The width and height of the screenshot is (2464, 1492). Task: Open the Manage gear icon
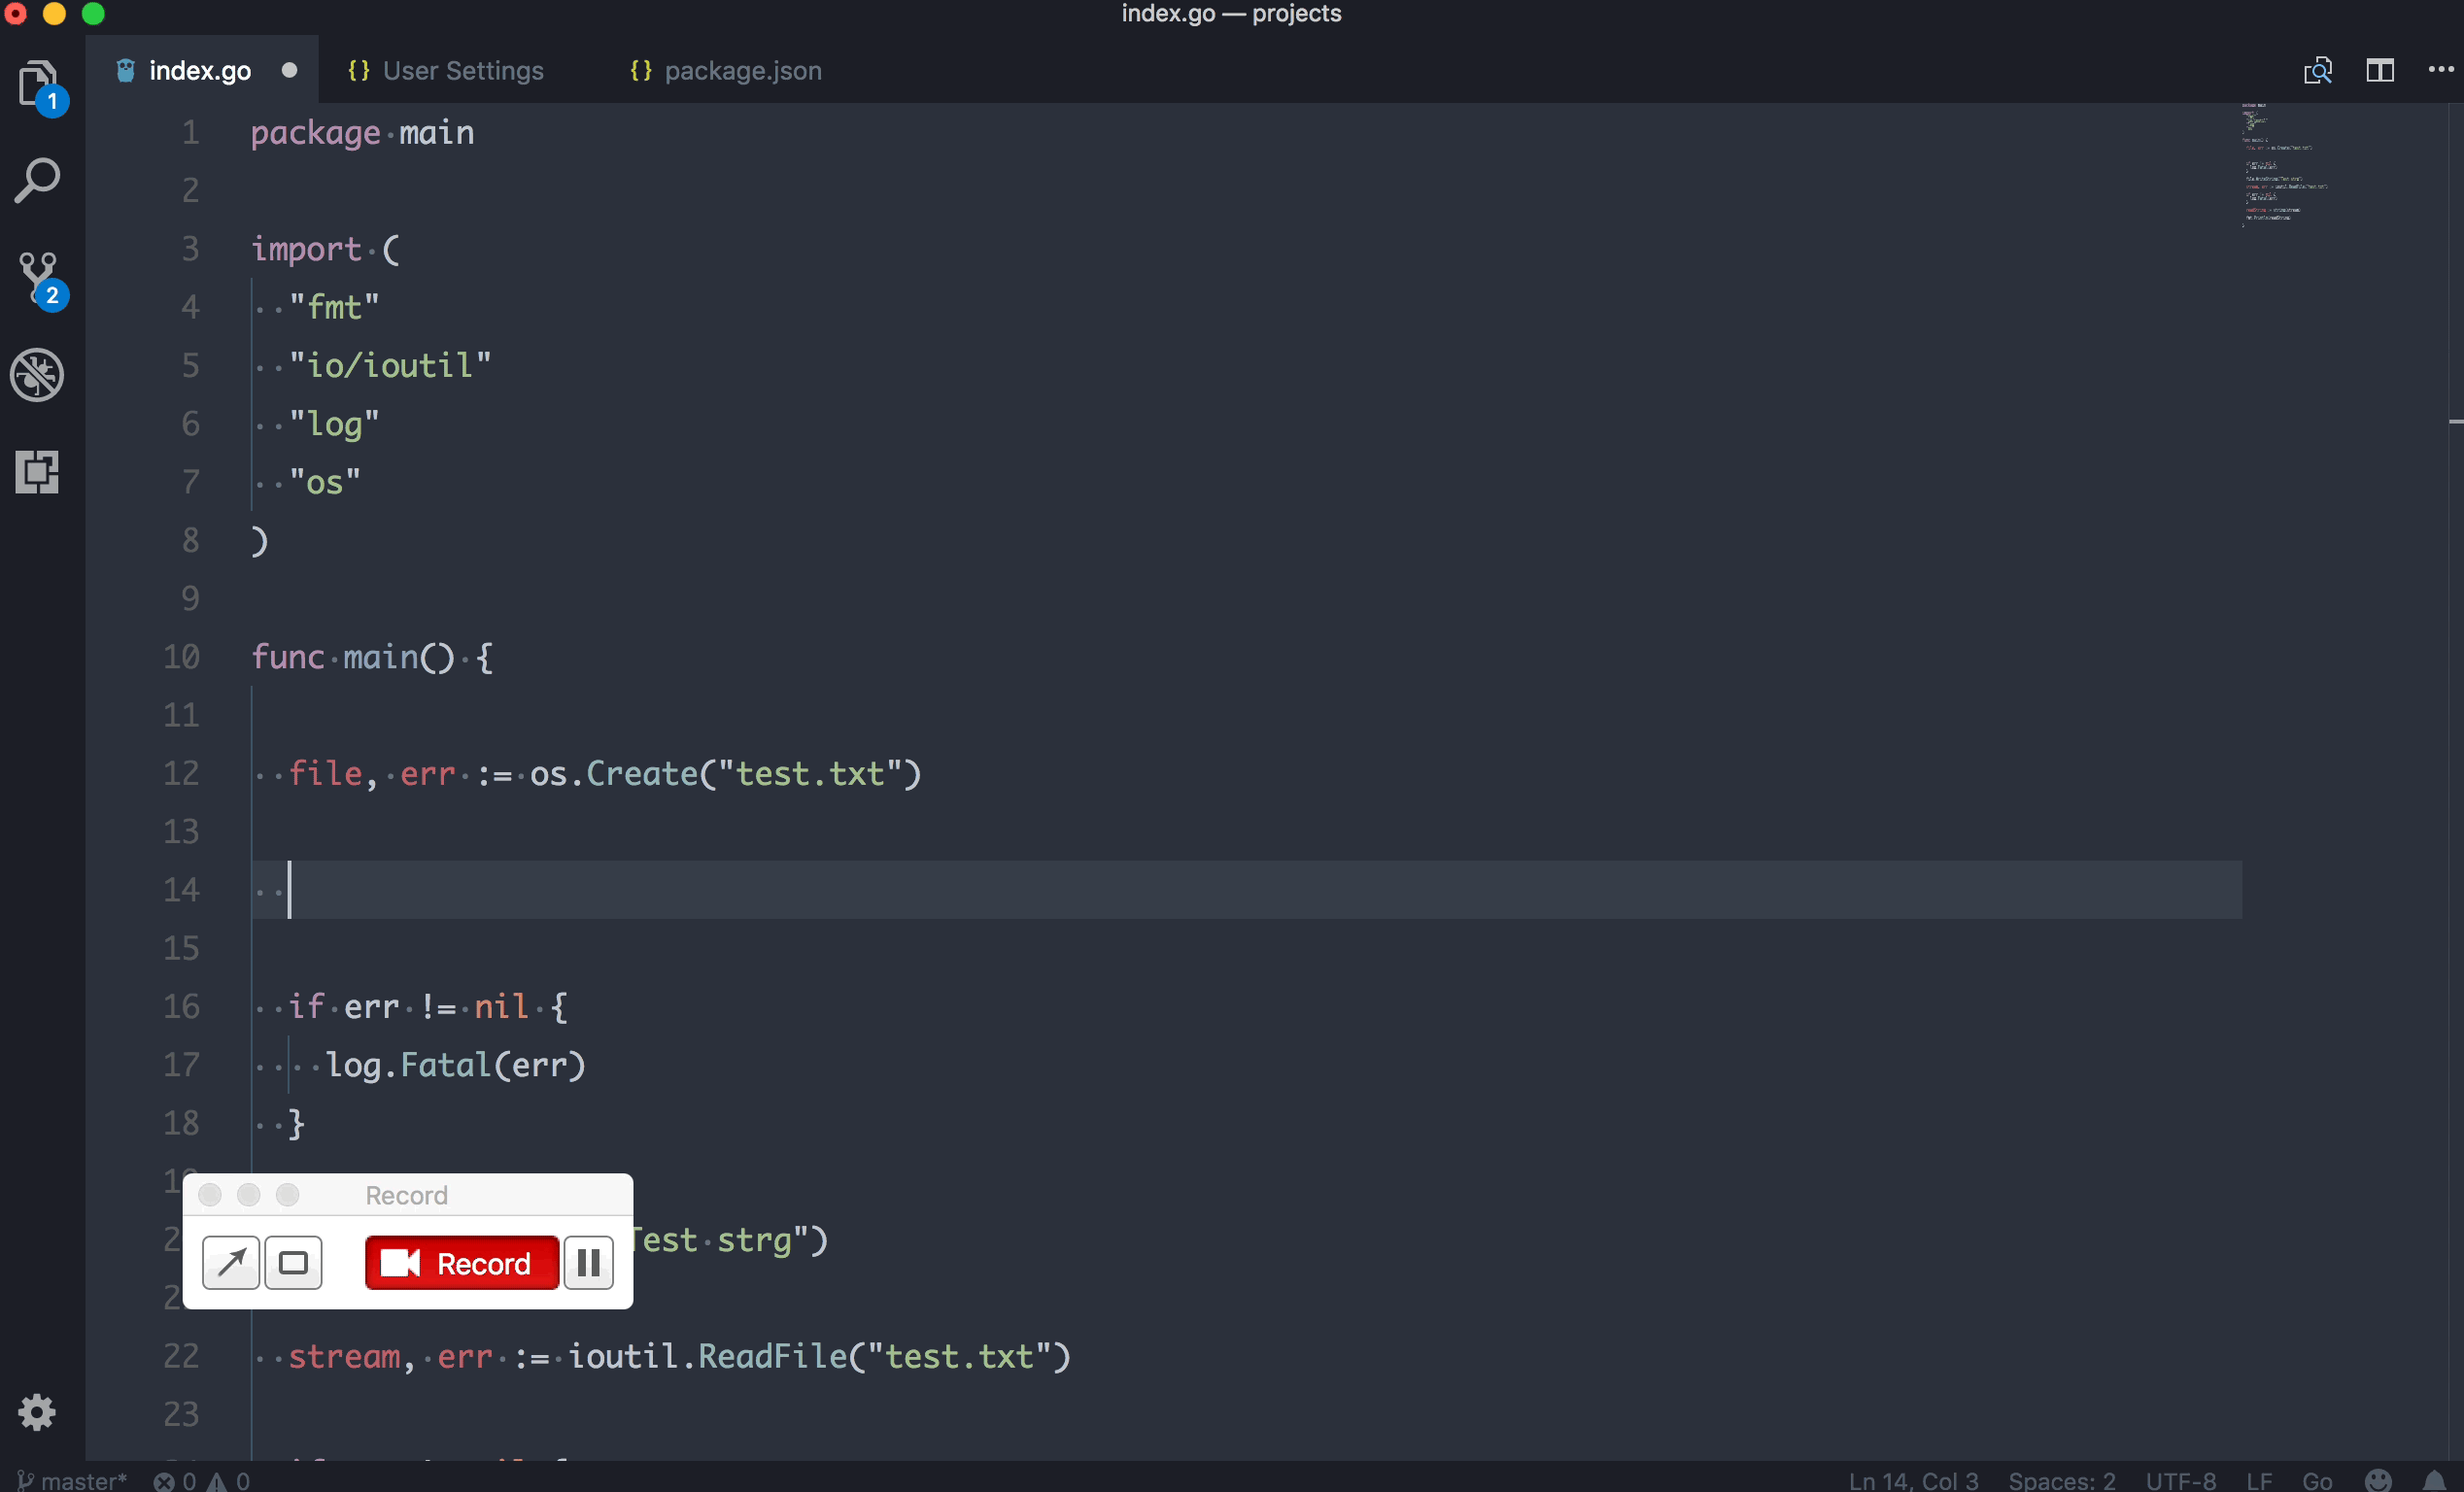pyautogui.click(x=38, y=1412)
